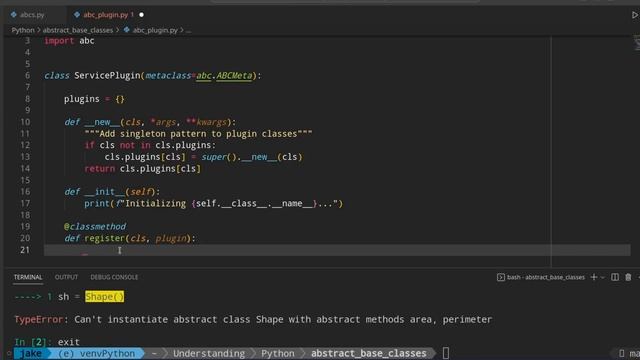Click 'abstract_base_classes' in the prompt path

click(369, 353)
